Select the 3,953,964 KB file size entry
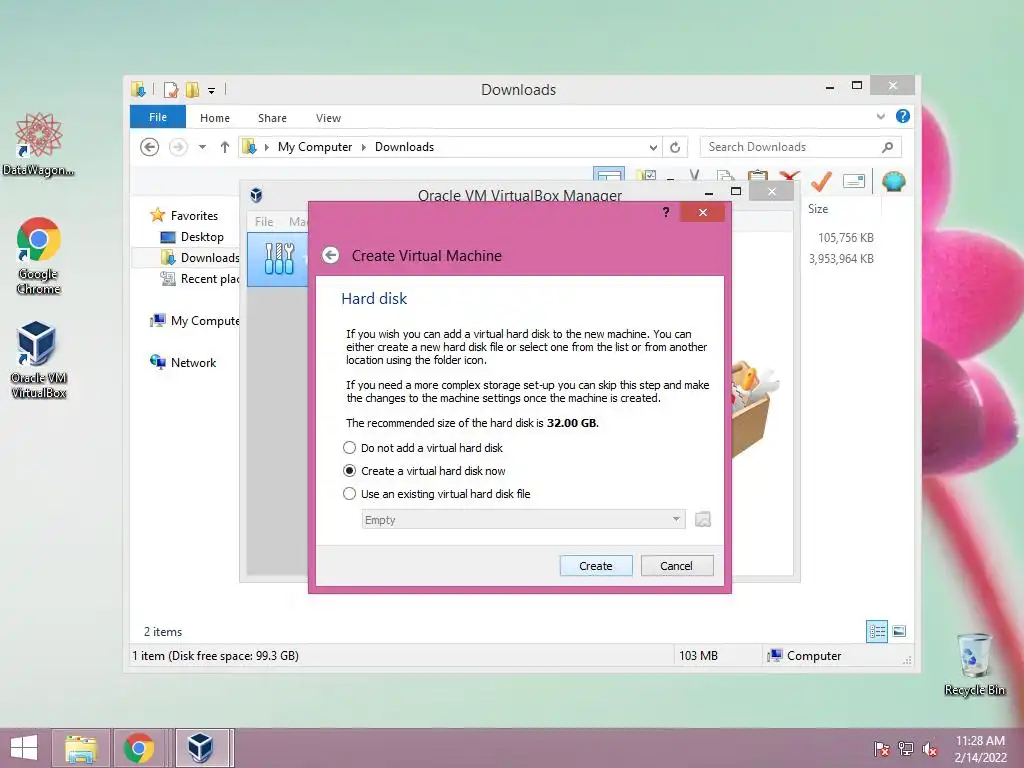1024x768 pixels. tap(841, 259)
